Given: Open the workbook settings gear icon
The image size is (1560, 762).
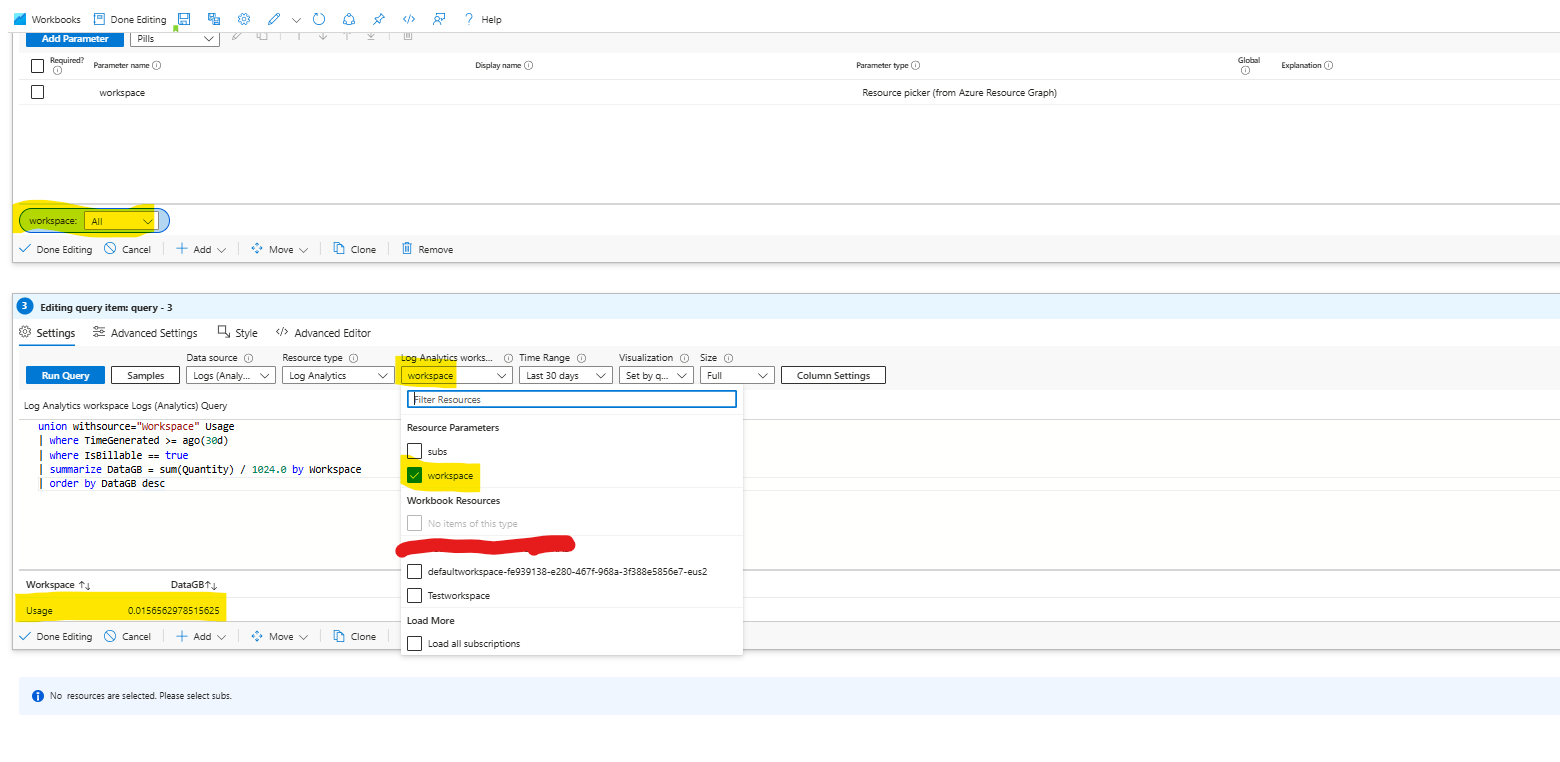Looking at the screenshot, I should coord(243,18).
